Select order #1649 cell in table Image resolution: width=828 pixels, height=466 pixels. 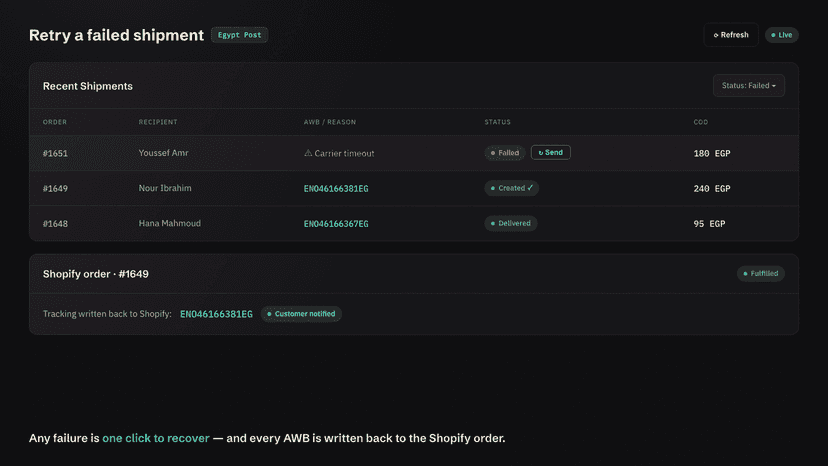click(x=55, y=189)
